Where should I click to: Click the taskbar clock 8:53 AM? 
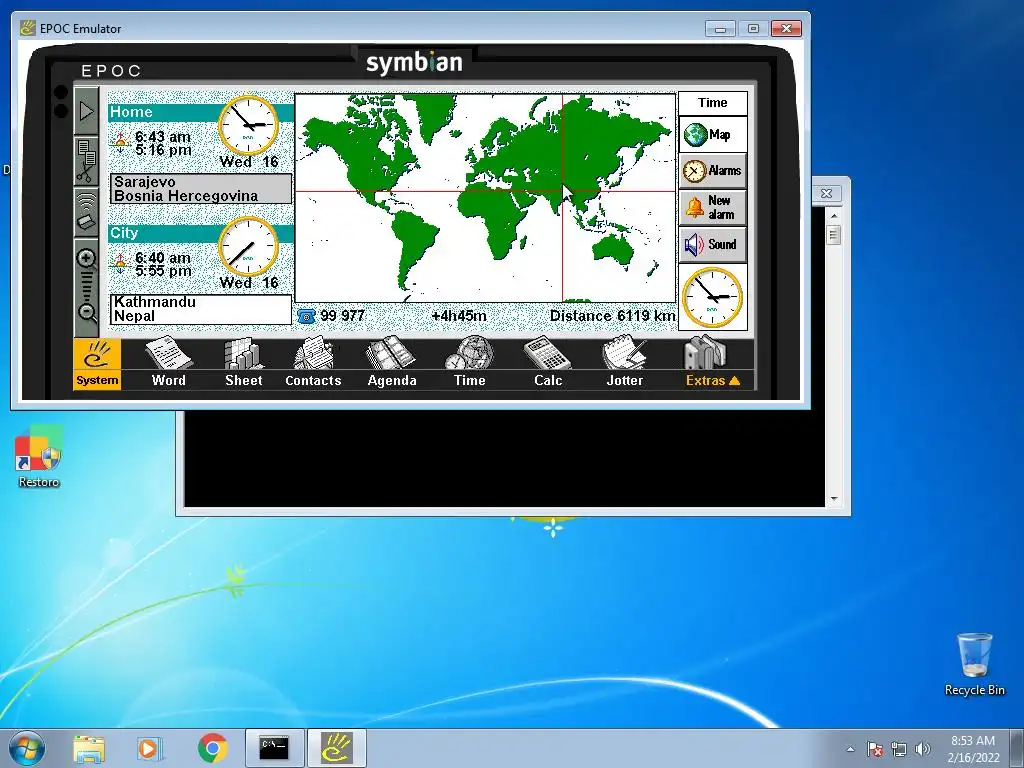973,749
